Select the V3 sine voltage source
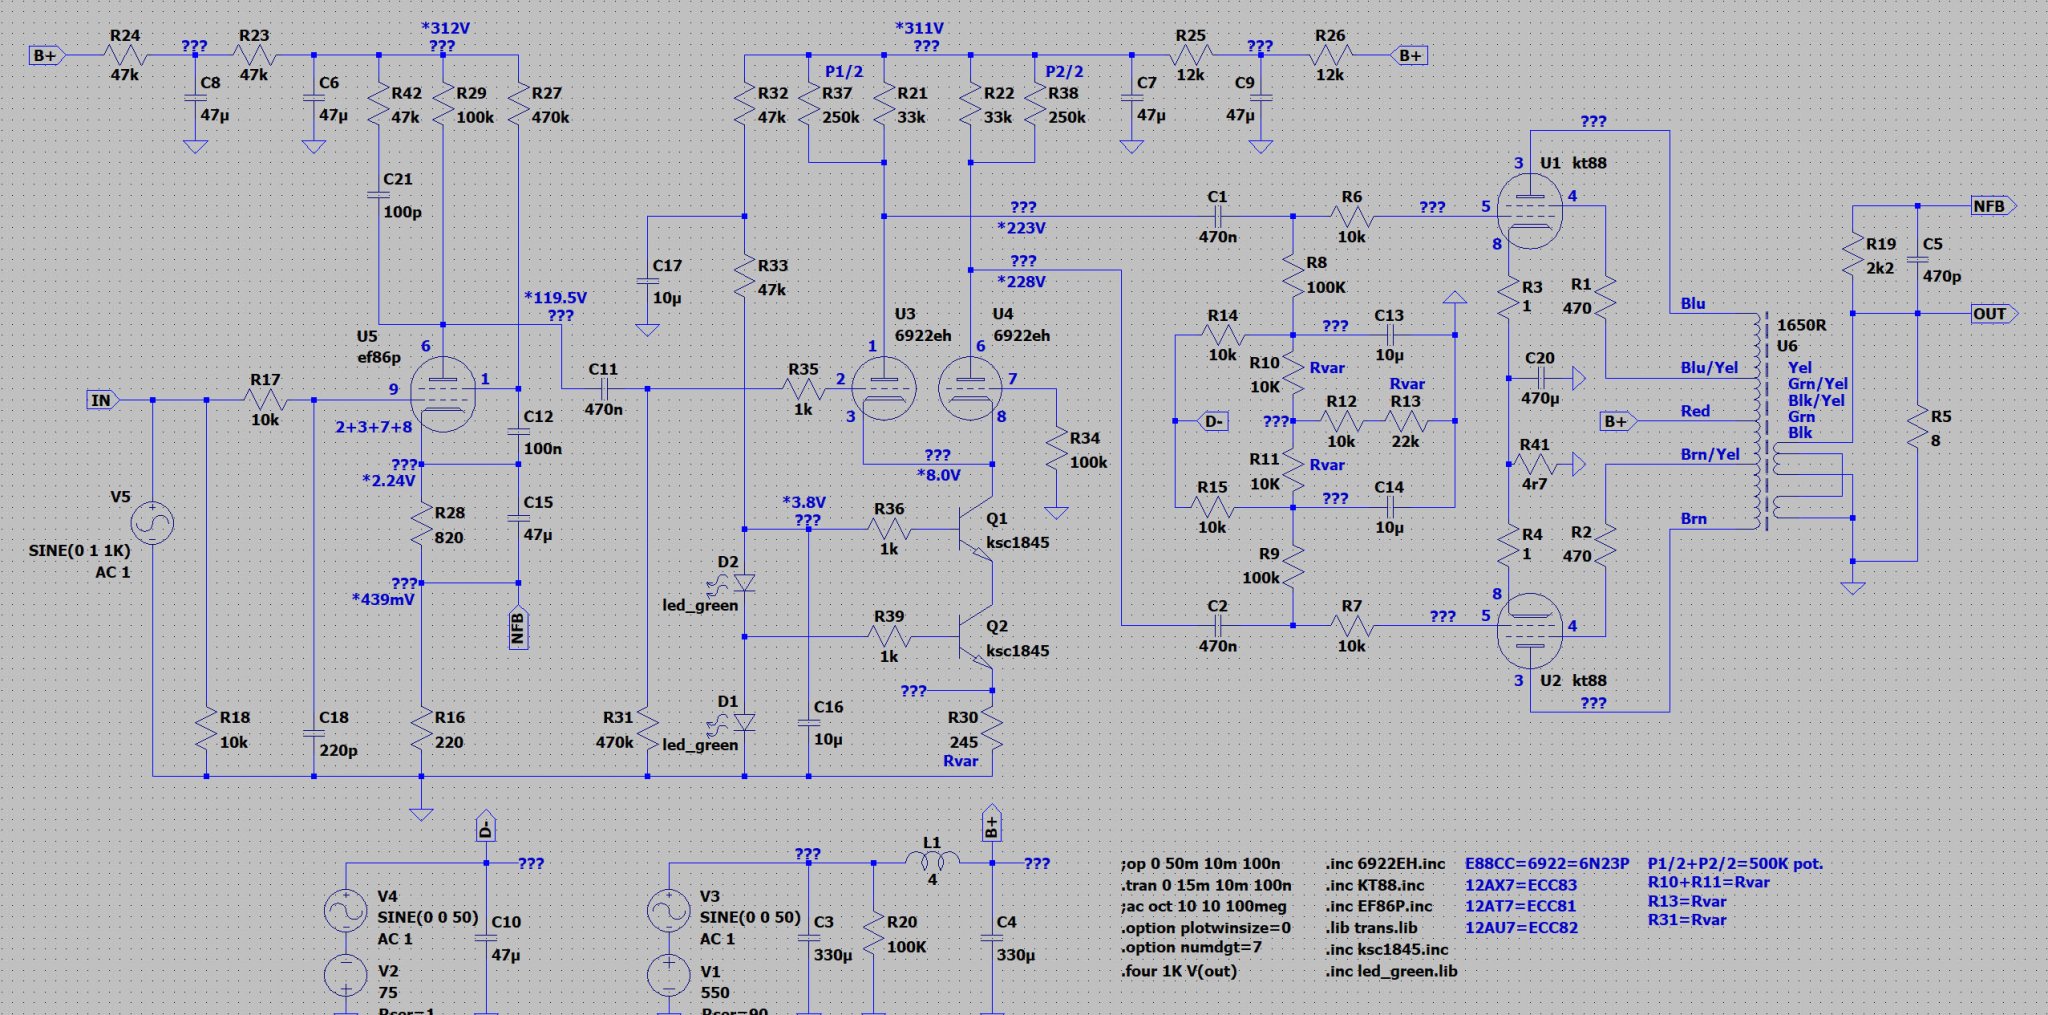 (x=668, y=911)
